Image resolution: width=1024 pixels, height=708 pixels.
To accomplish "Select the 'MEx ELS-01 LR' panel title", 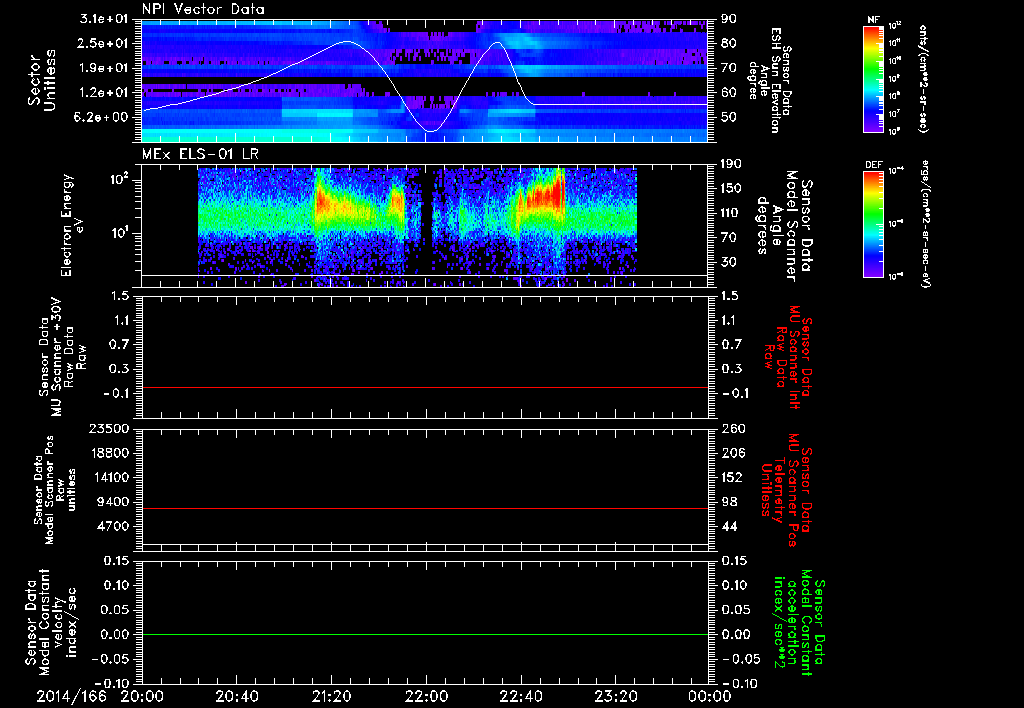I will click(x=200, y=154).
